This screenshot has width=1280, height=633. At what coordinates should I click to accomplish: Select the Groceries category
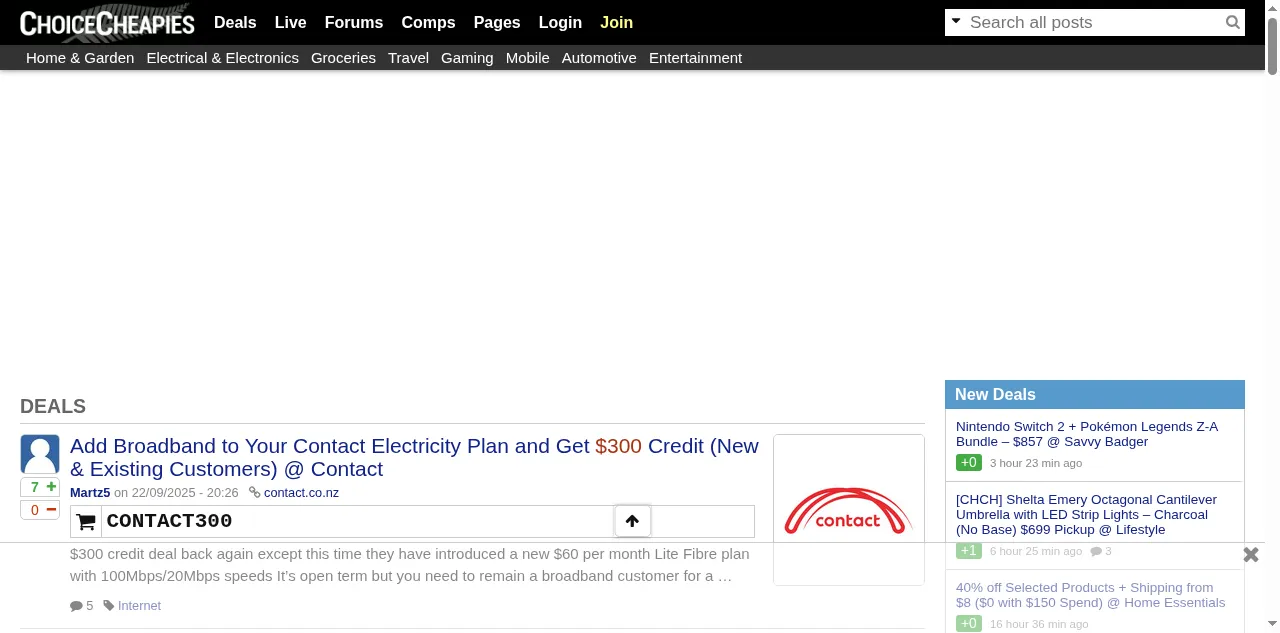point(343,58)
